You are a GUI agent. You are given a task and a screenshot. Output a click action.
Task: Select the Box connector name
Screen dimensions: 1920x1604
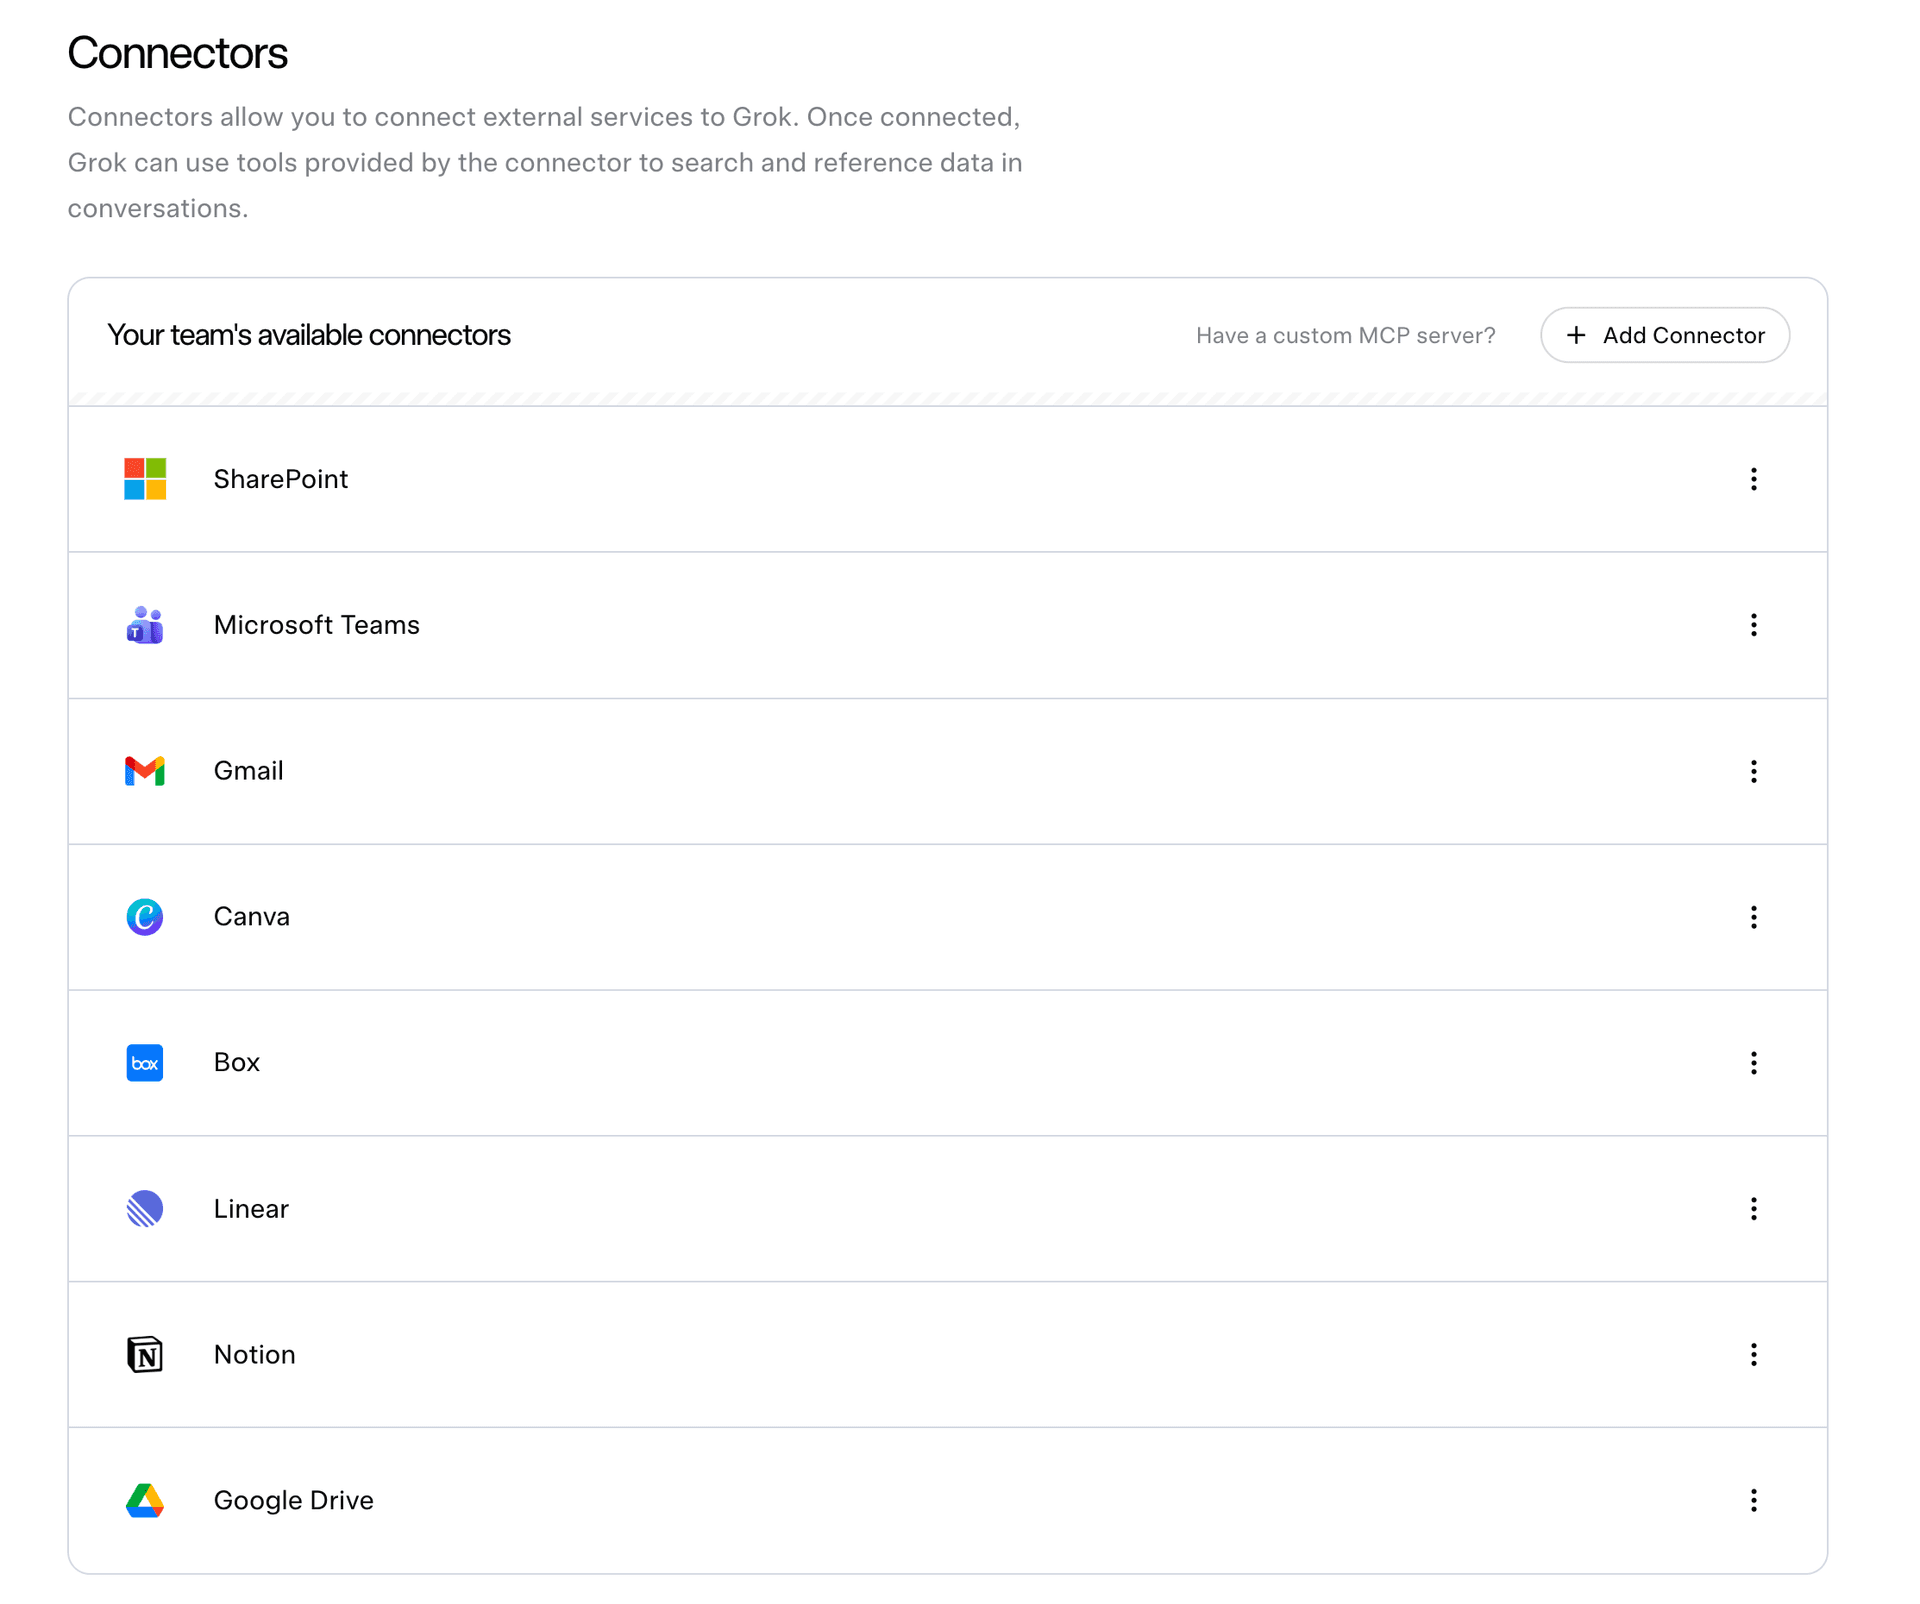pyautogui.click(x=237, y=1062)
